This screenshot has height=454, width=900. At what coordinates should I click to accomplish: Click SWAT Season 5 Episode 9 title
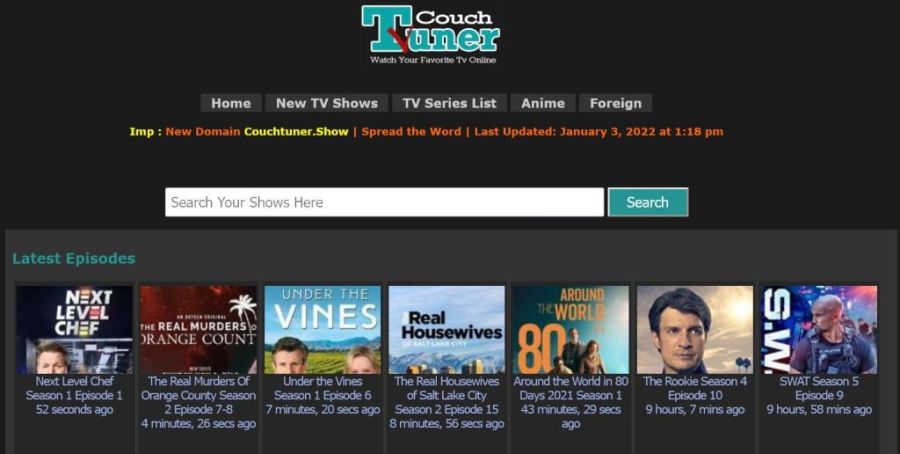(819, 388)
